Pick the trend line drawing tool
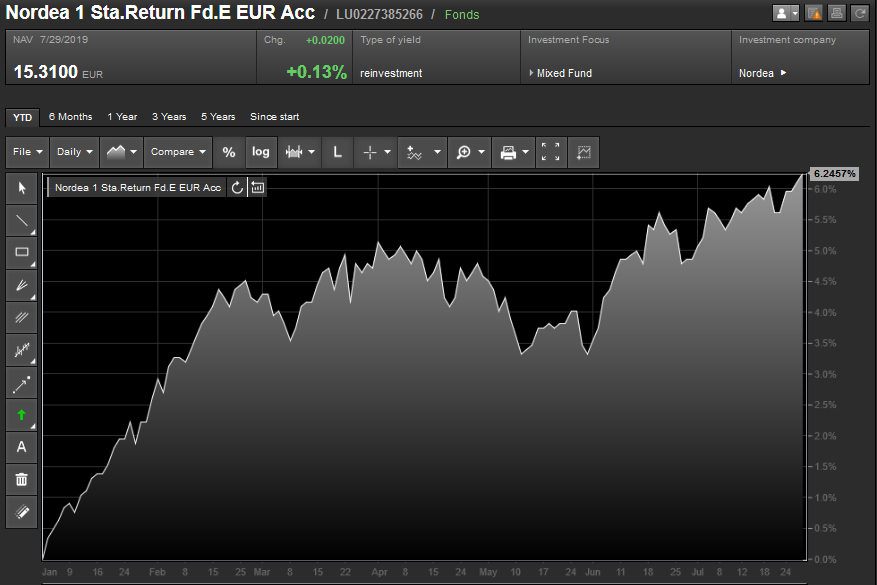877x585 pixels. point(22,220)
